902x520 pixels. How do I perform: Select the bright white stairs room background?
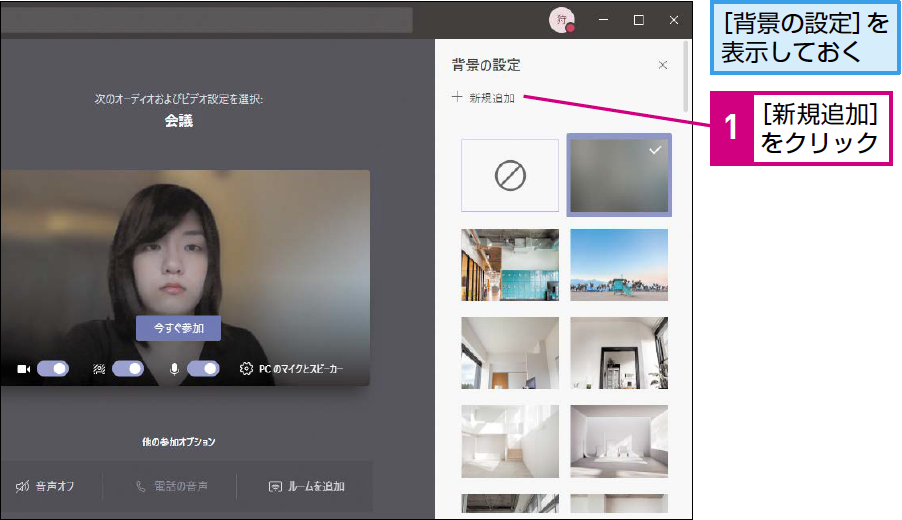click(x=510, y=441)
